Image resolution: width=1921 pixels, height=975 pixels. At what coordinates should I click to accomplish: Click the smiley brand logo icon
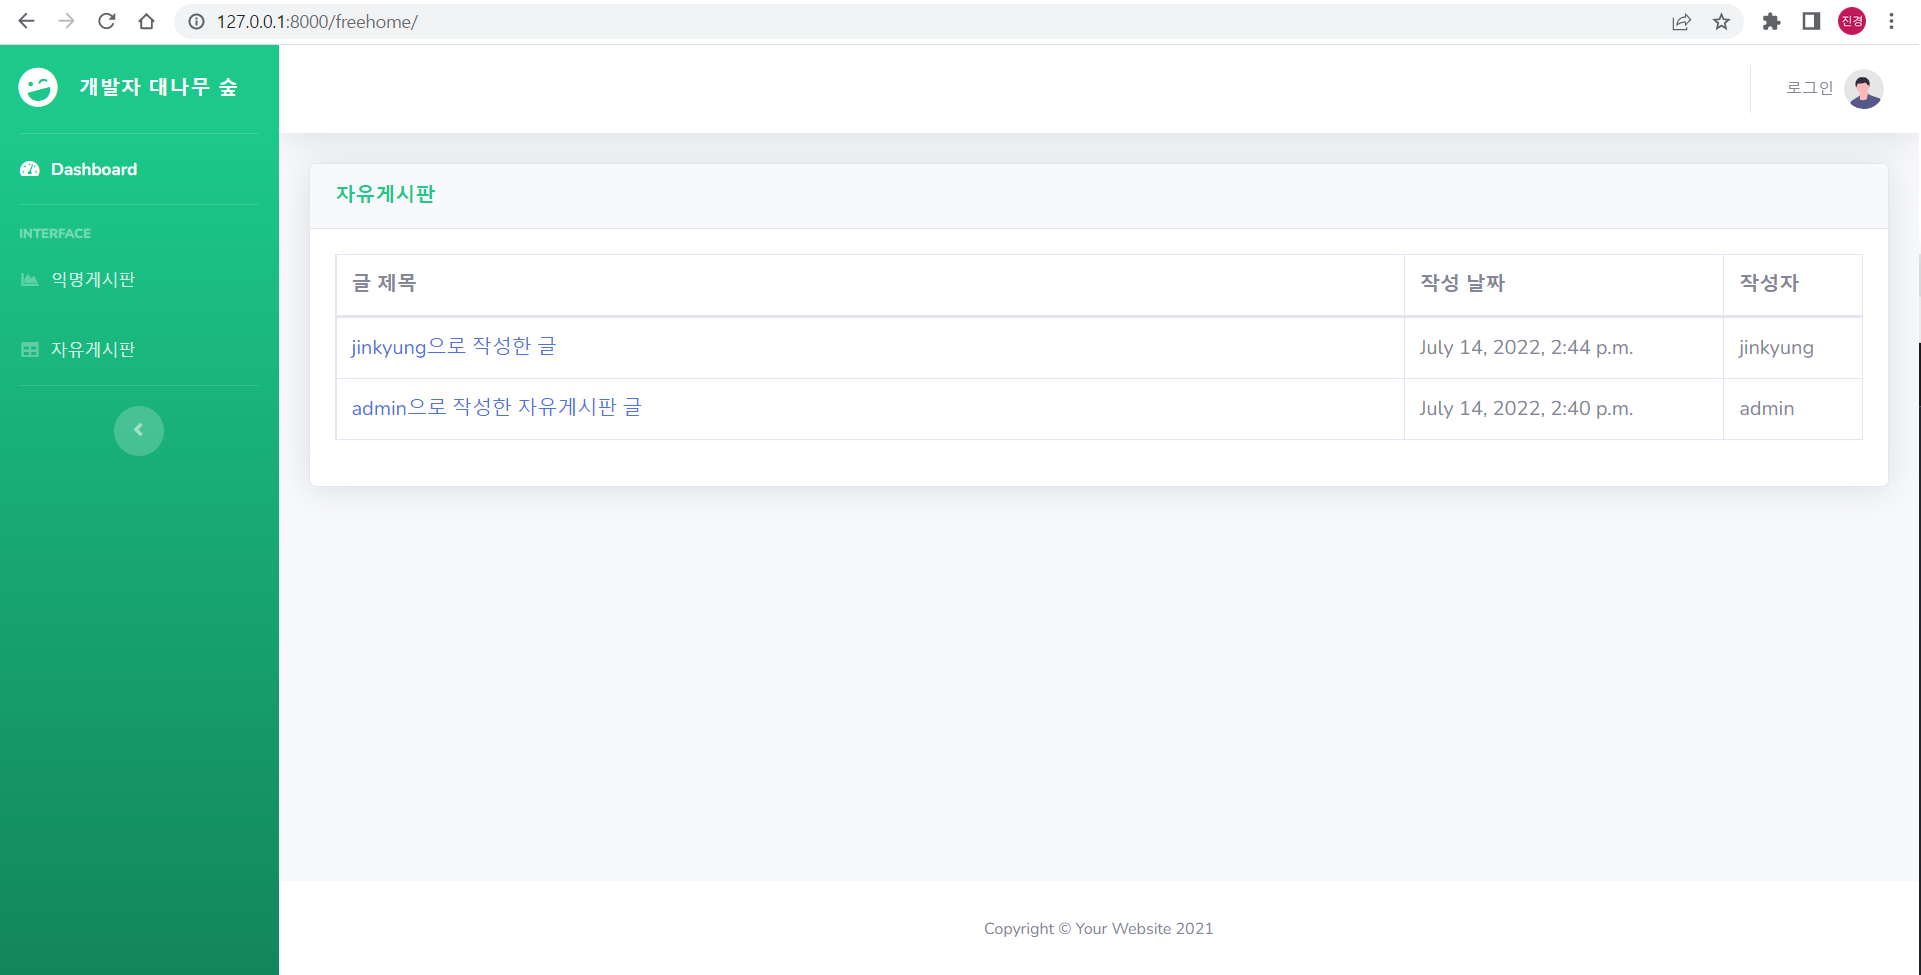point(38,88)
